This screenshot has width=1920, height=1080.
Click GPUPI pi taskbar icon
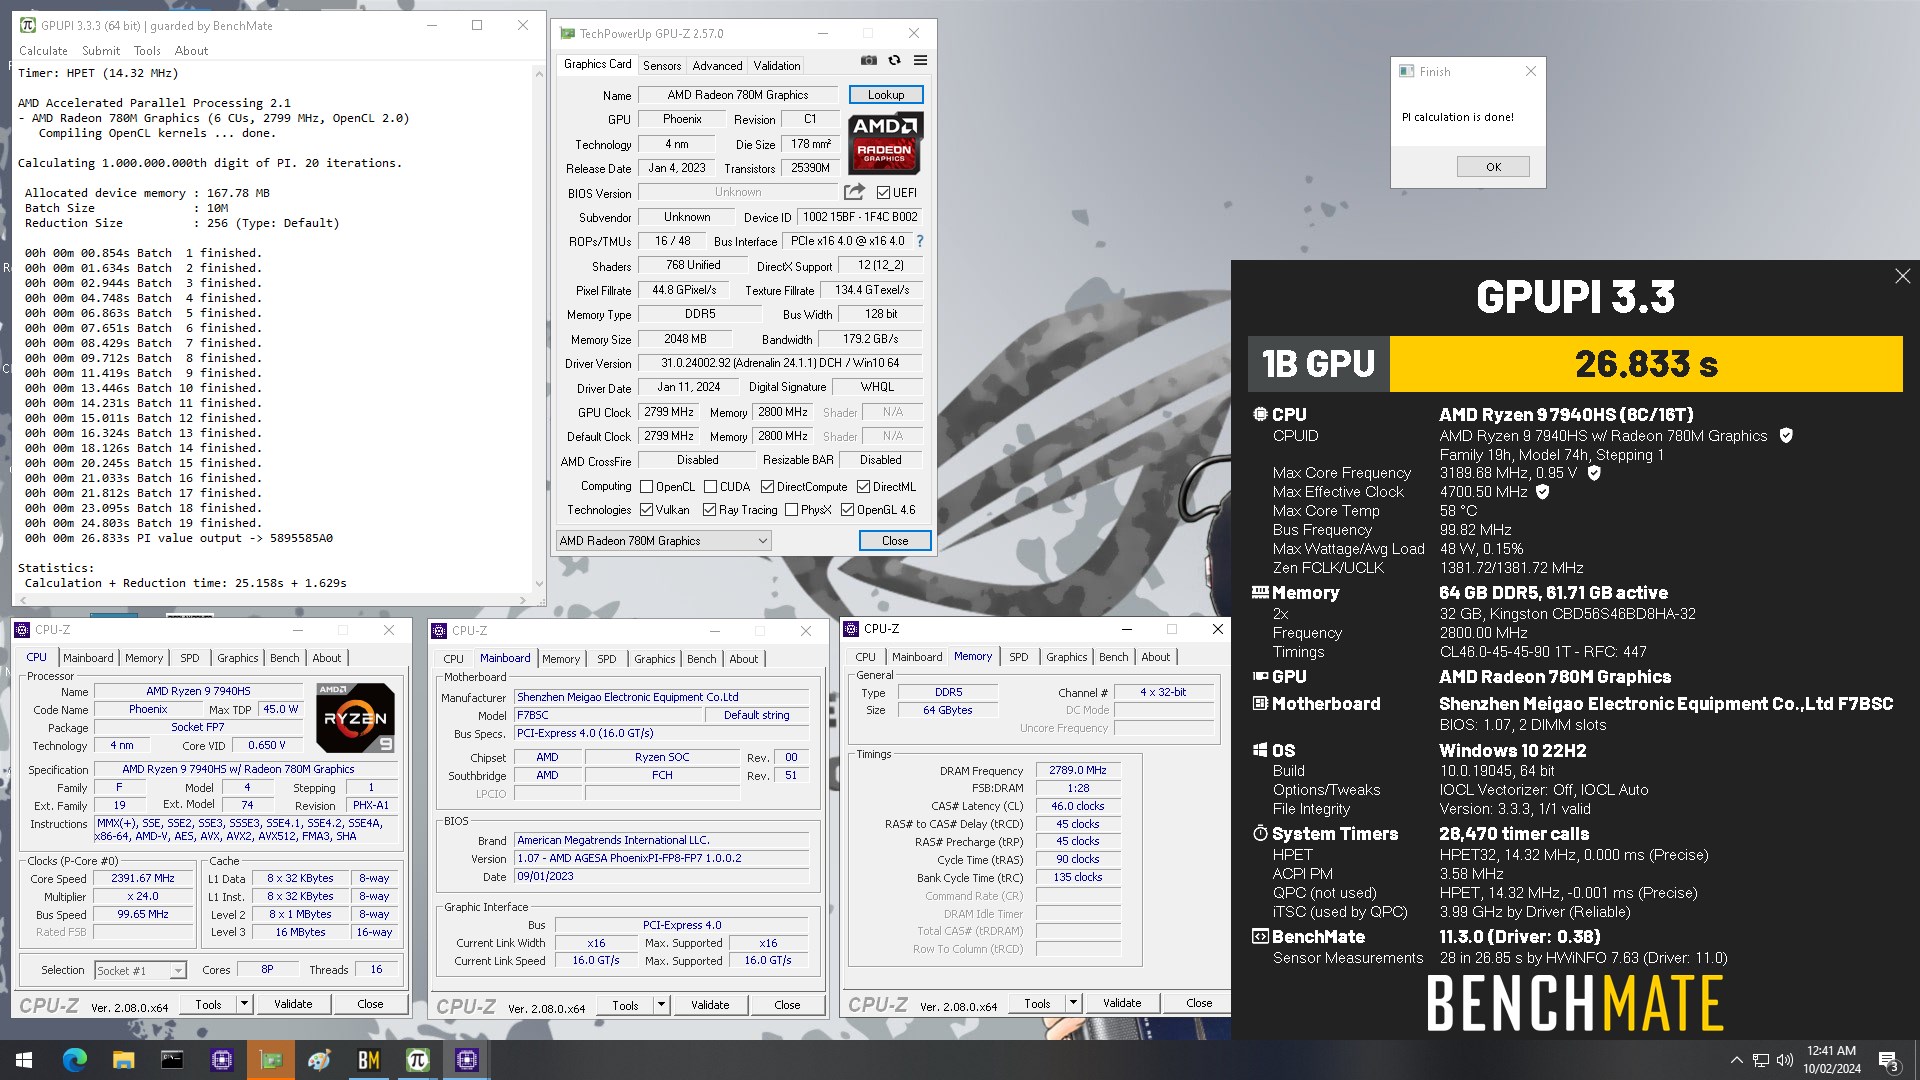click(x=417, y=1060)
